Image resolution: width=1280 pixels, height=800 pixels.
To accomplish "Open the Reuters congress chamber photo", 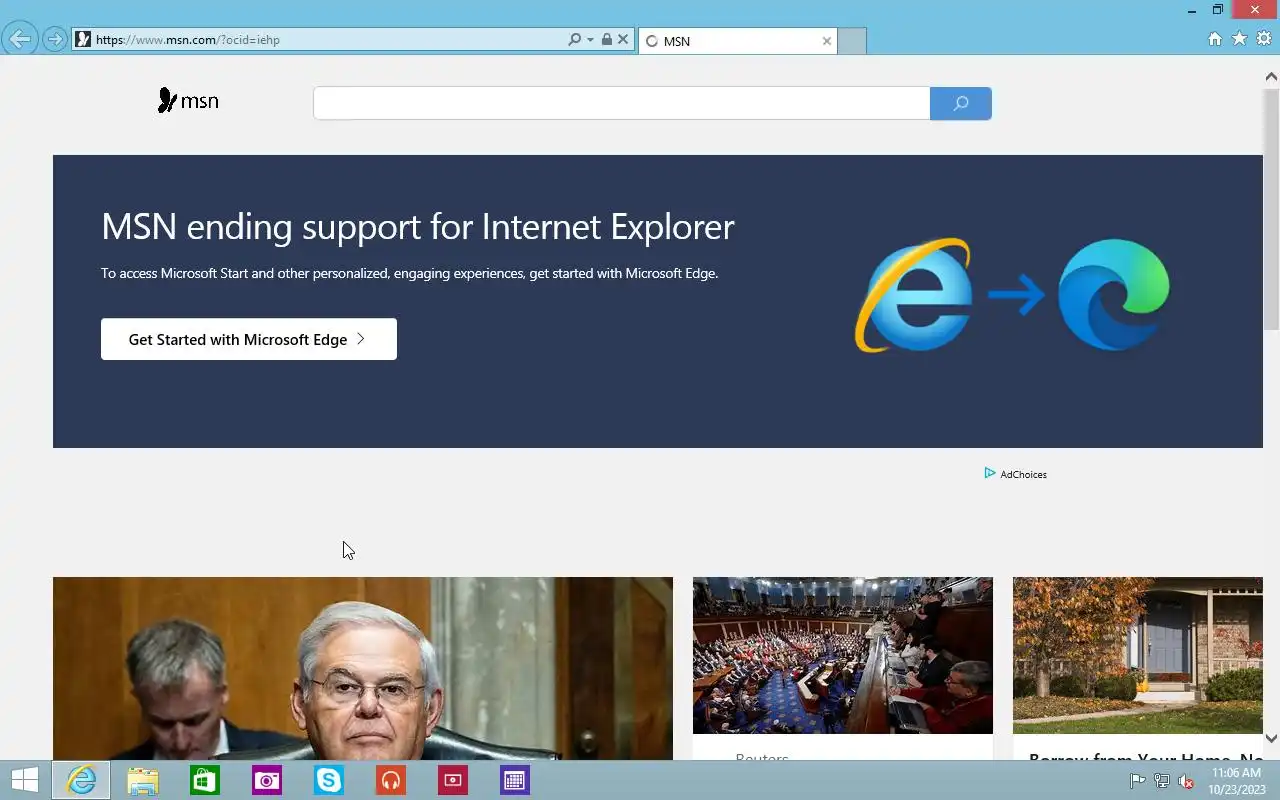I will pos(843,655).
